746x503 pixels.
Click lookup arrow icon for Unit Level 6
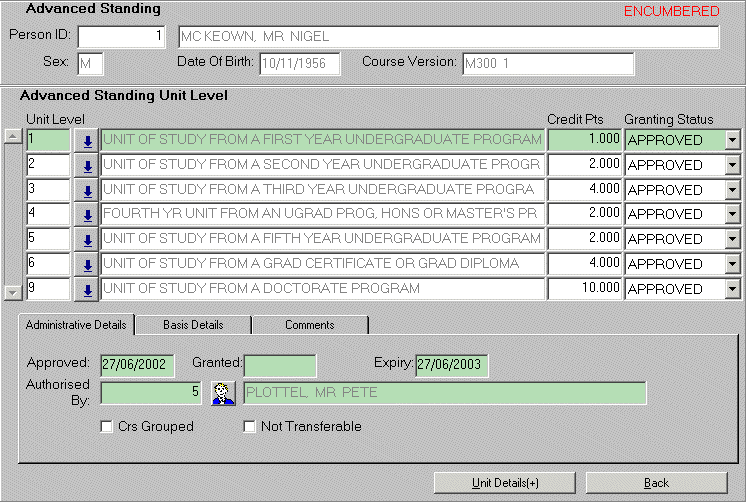[x=87, y=264]
